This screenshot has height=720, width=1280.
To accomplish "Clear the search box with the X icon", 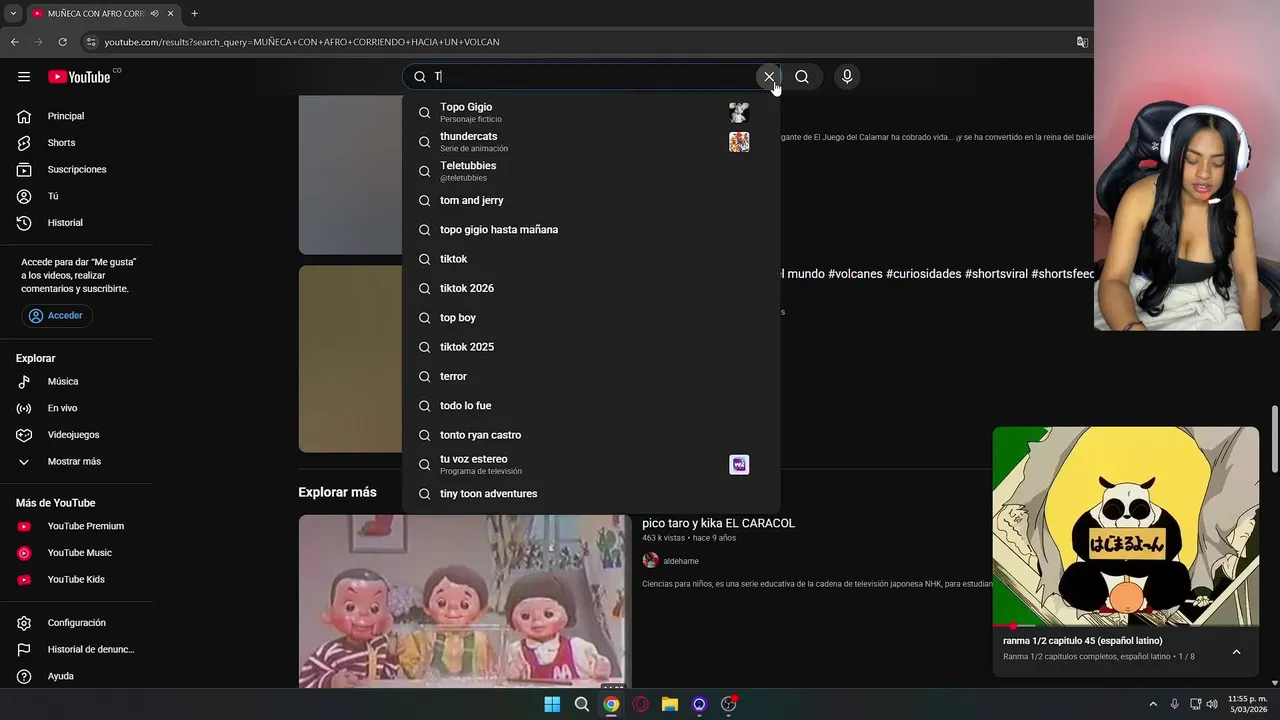I will click(x=769, y=77).
